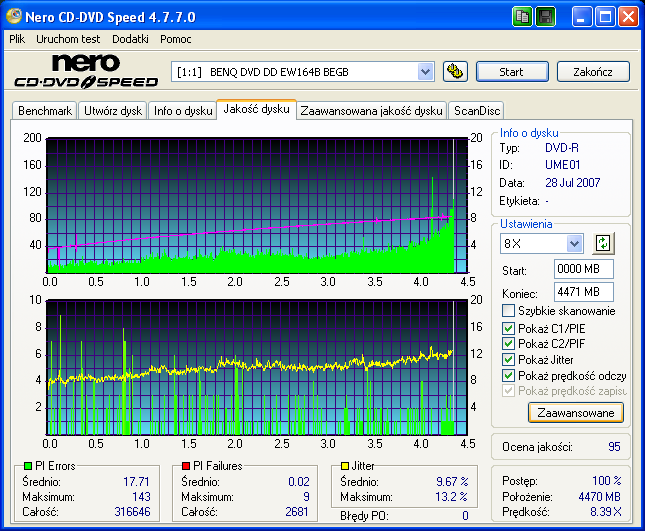Click the Koniec field 4471 MB
Viewport: 645px width, 531px height.
(584, 292)
